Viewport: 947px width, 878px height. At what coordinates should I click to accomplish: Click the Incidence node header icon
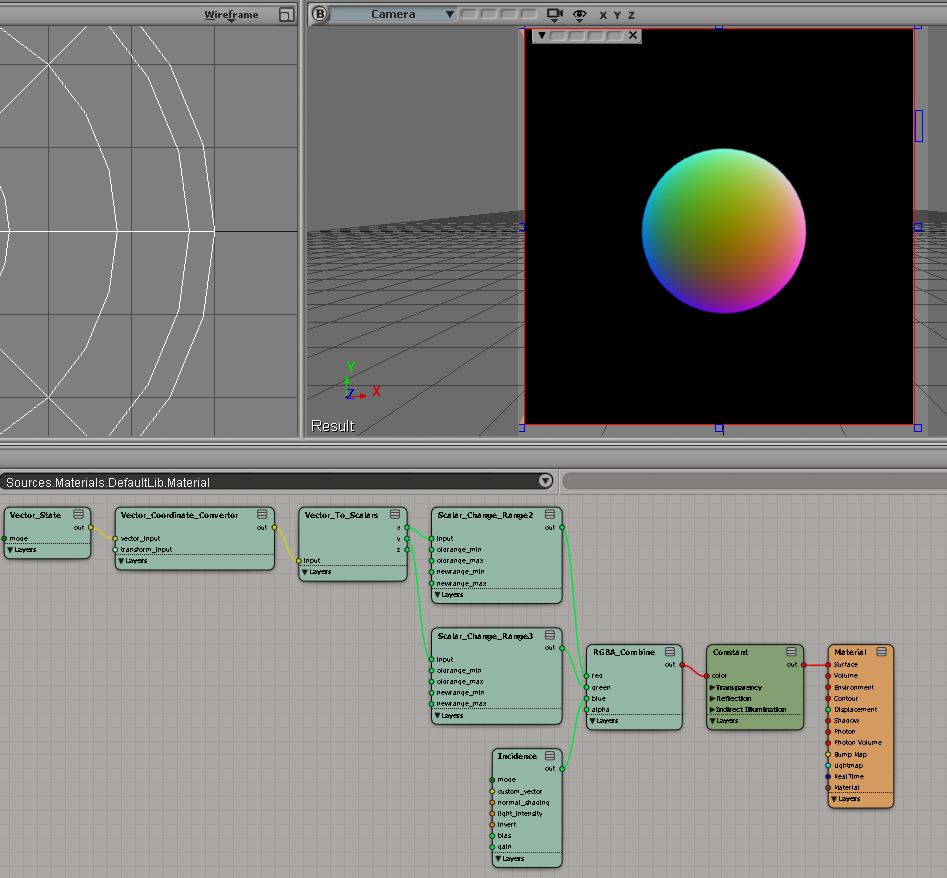coord(550,756)
